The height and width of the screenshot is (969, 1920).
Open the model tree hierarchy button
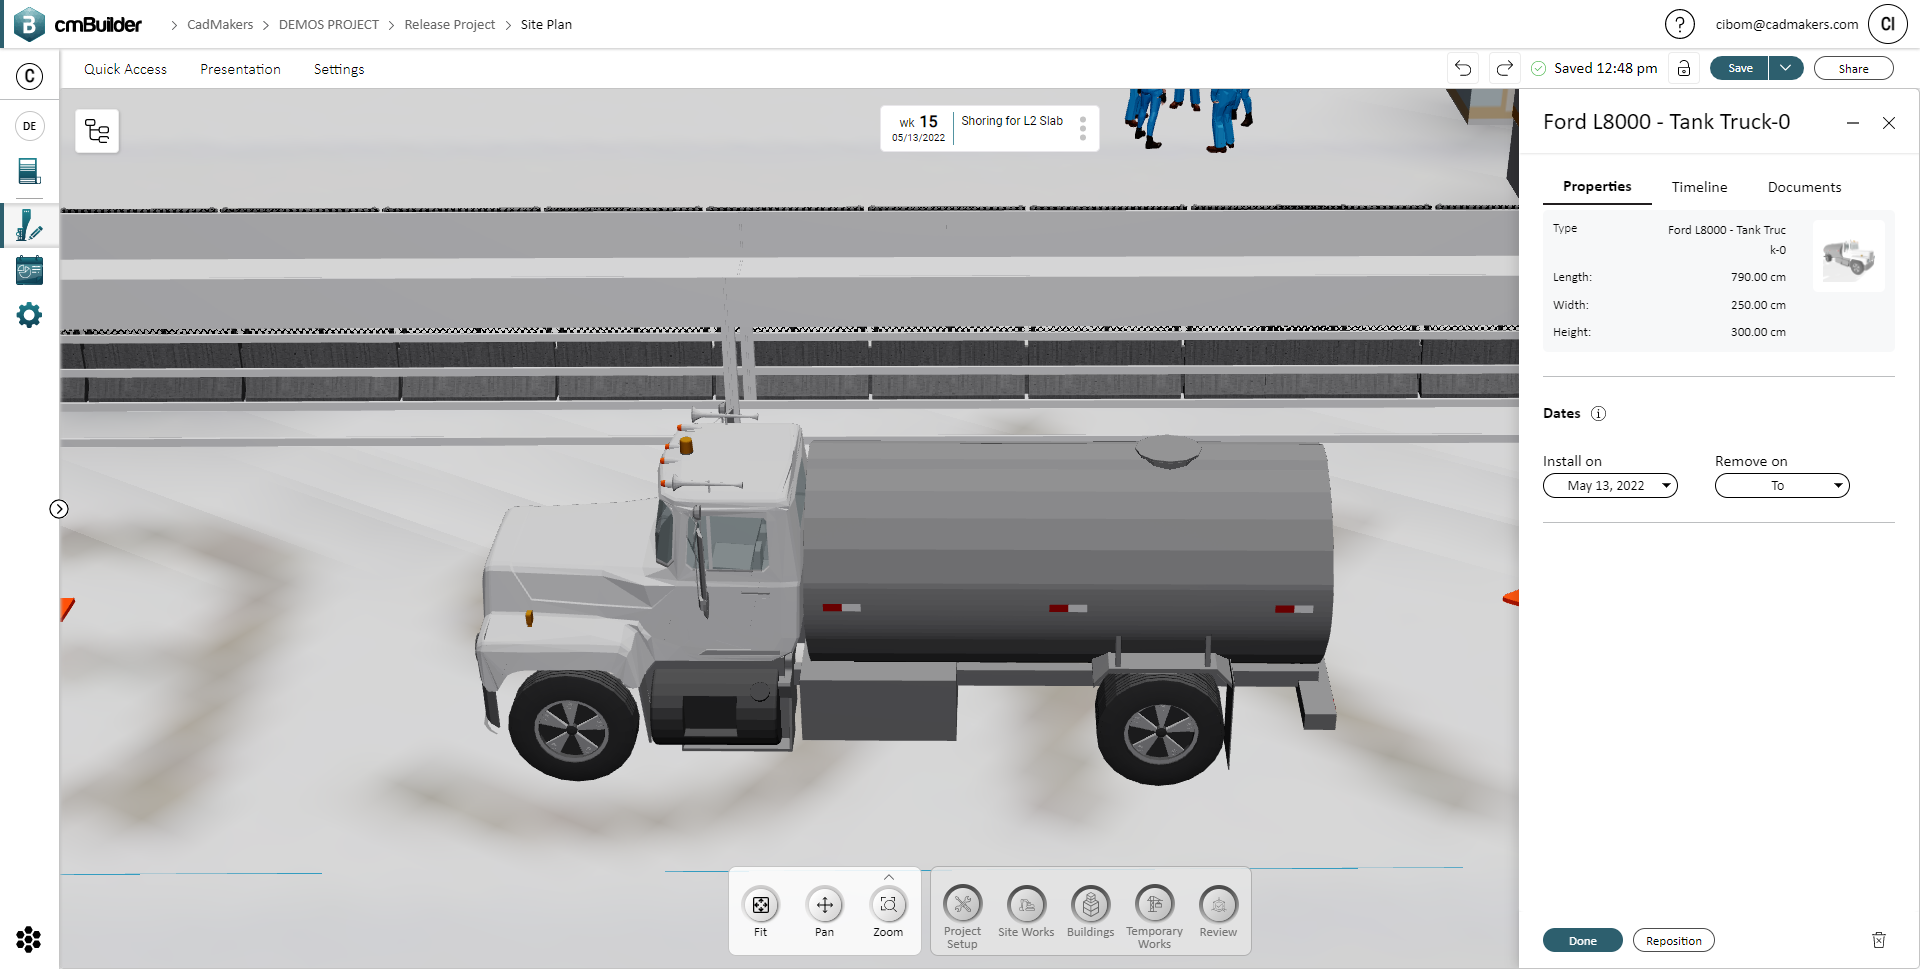click(x=97, y=131)
